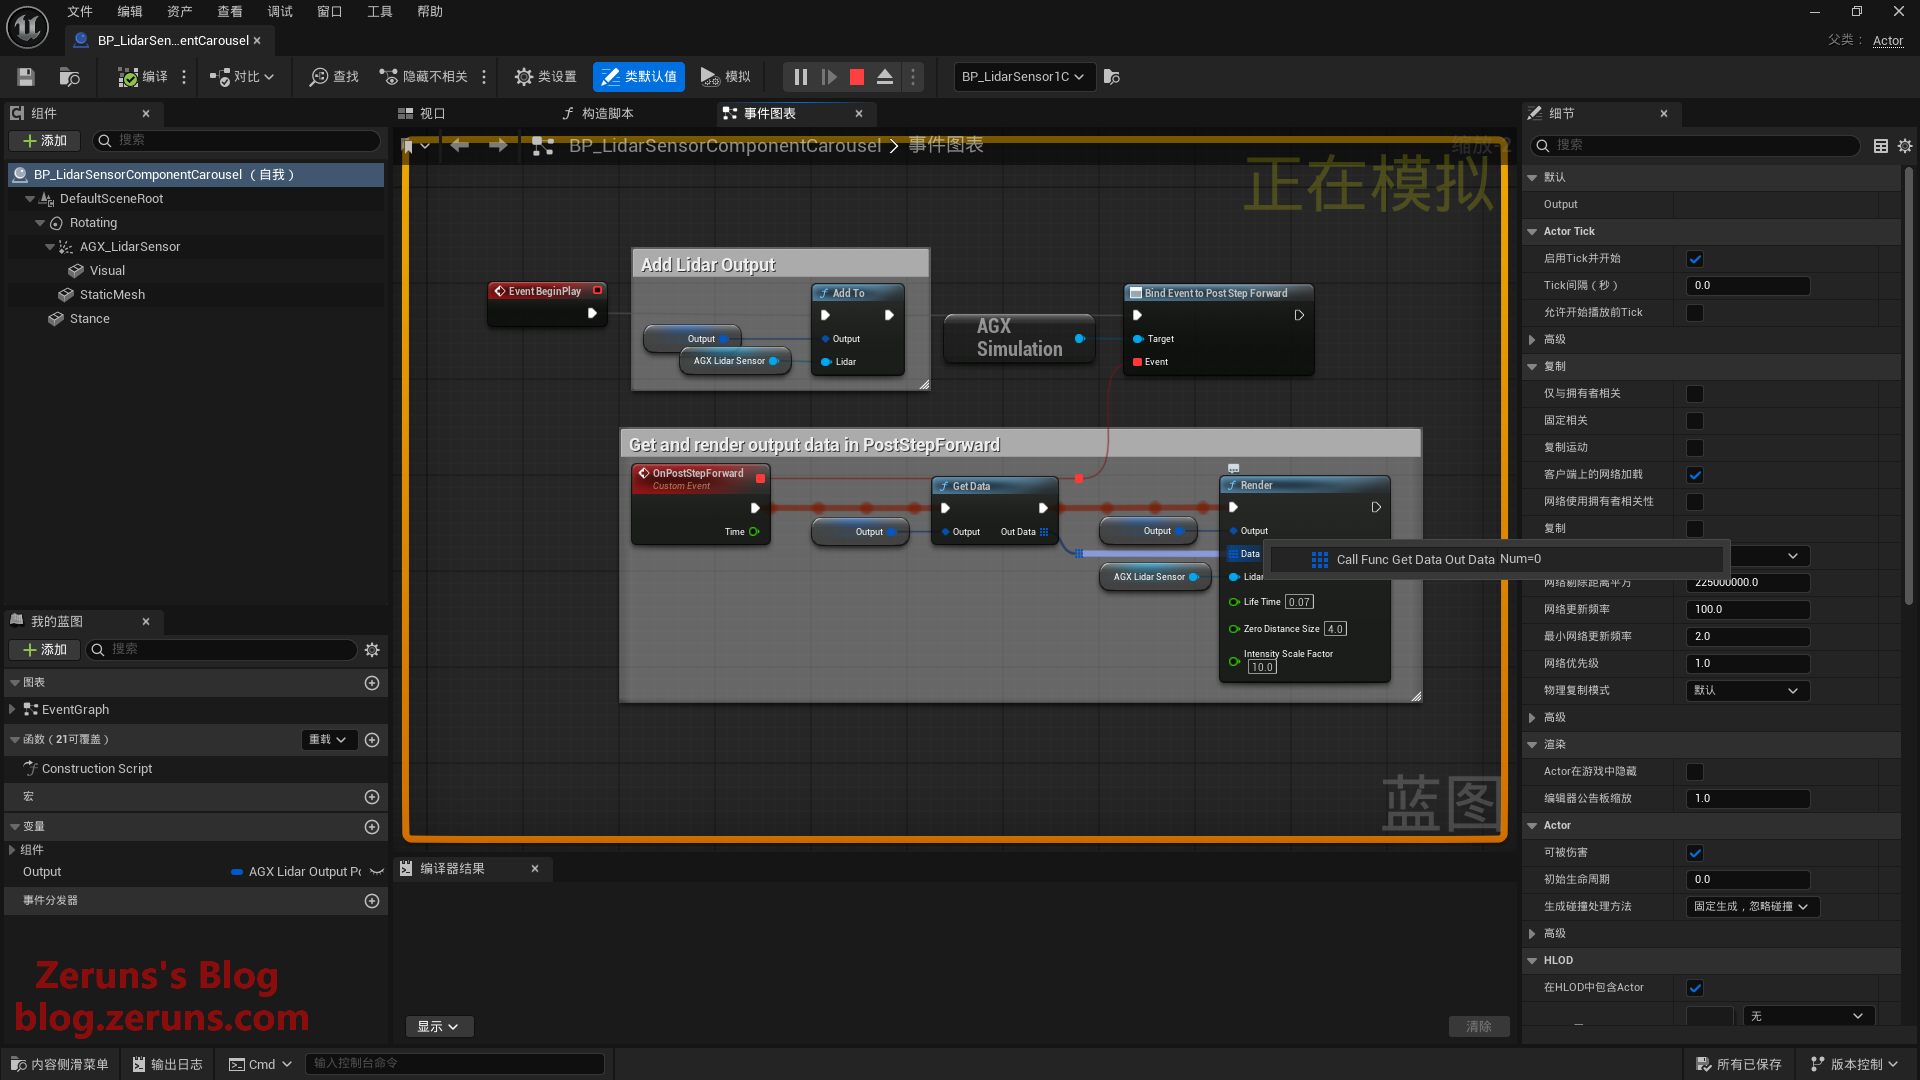Pause the running simulation

800,77
